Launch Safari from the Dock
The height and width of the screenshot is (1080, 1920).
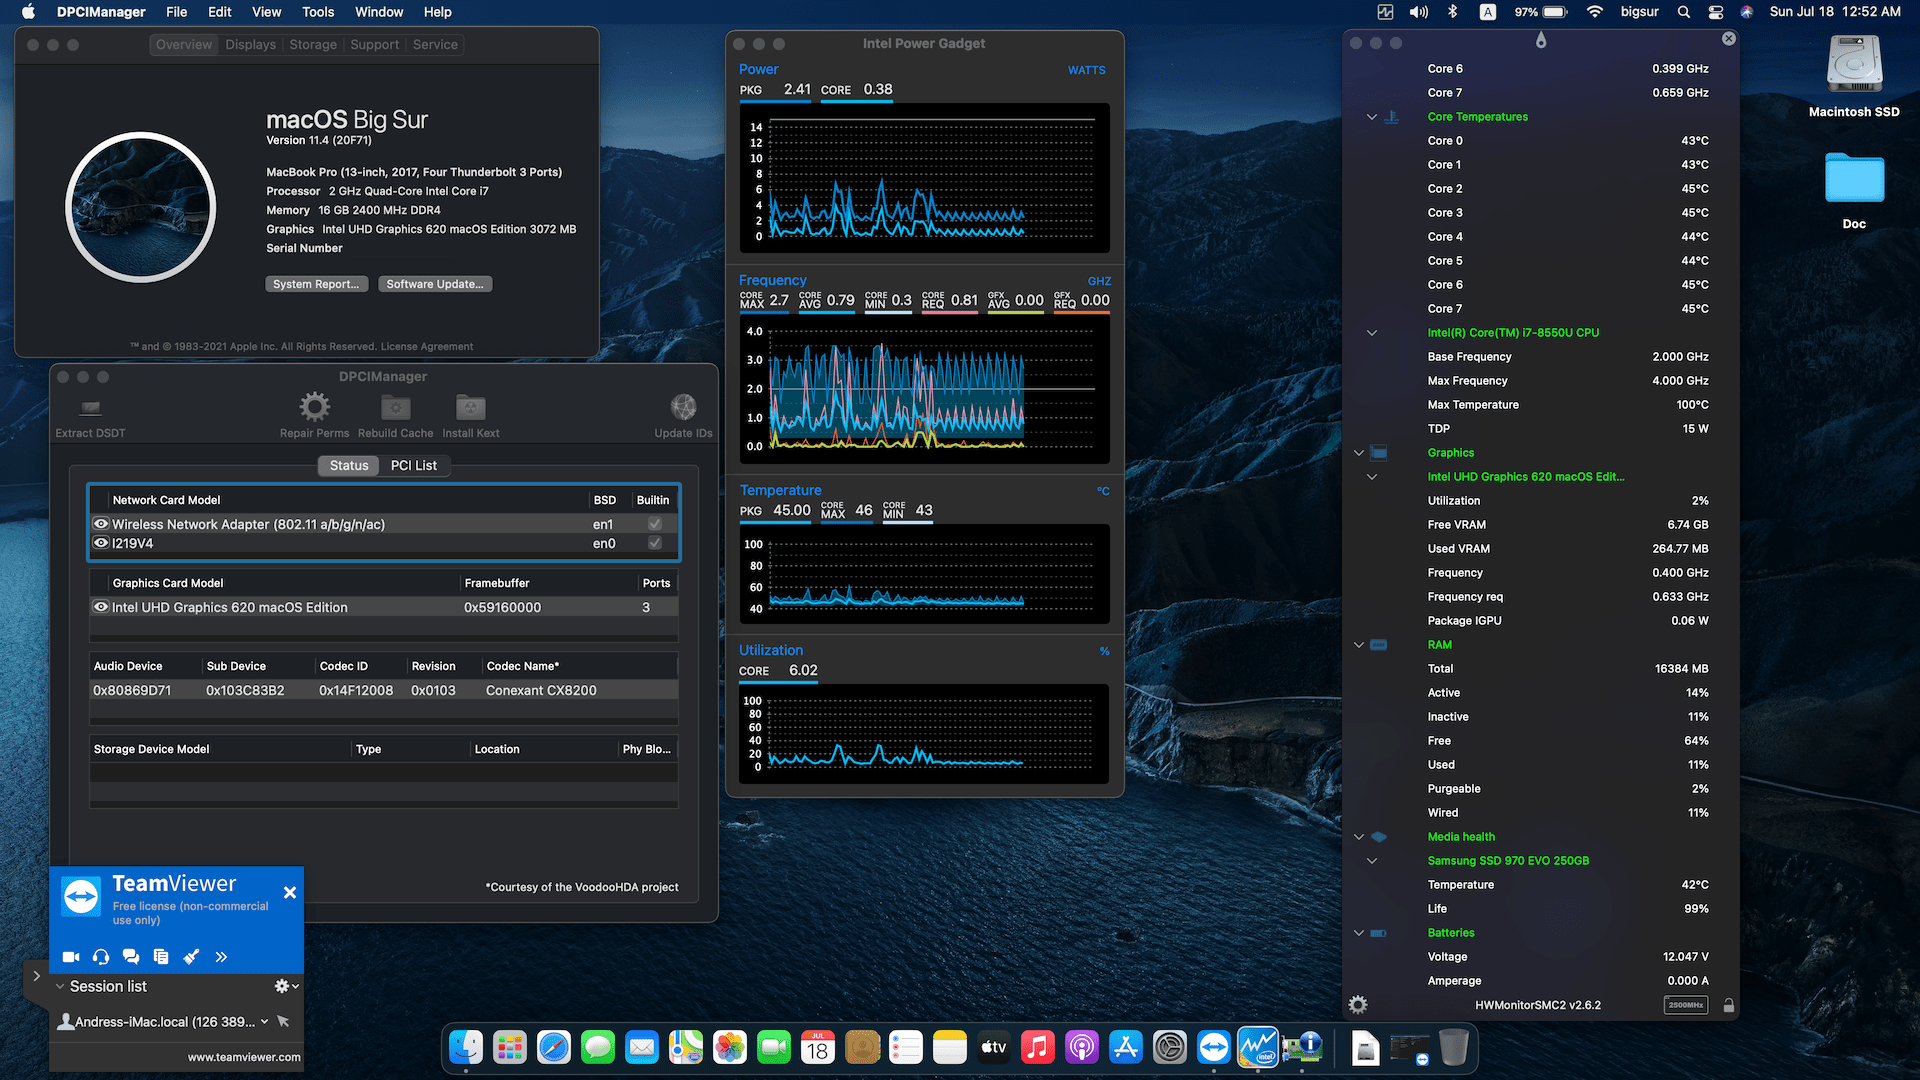(x=554, y=1048)
